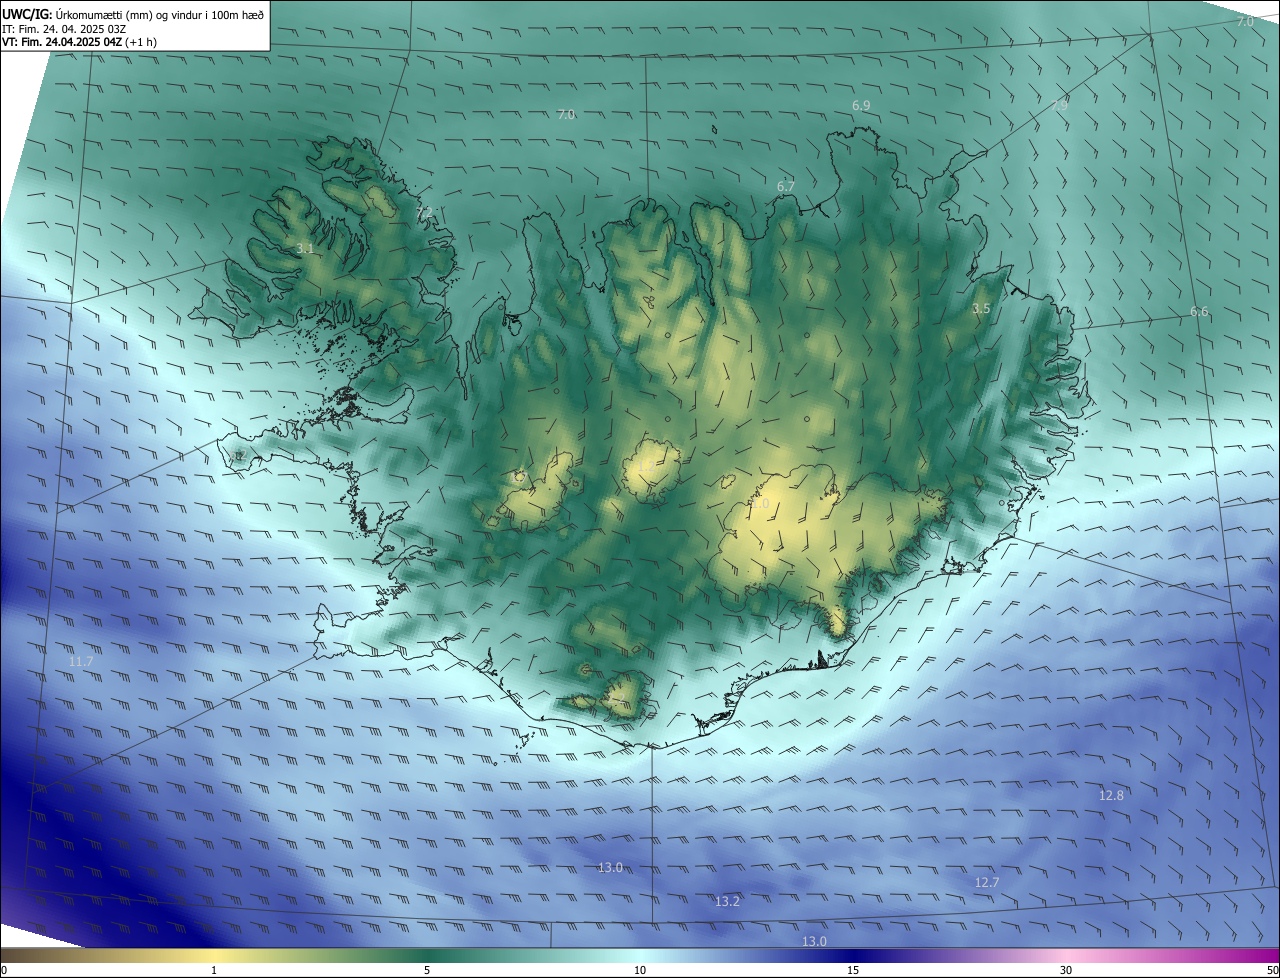Click the 12.8 value label on the map
Screen dimensions: 1280x978
pos(1111,796)
